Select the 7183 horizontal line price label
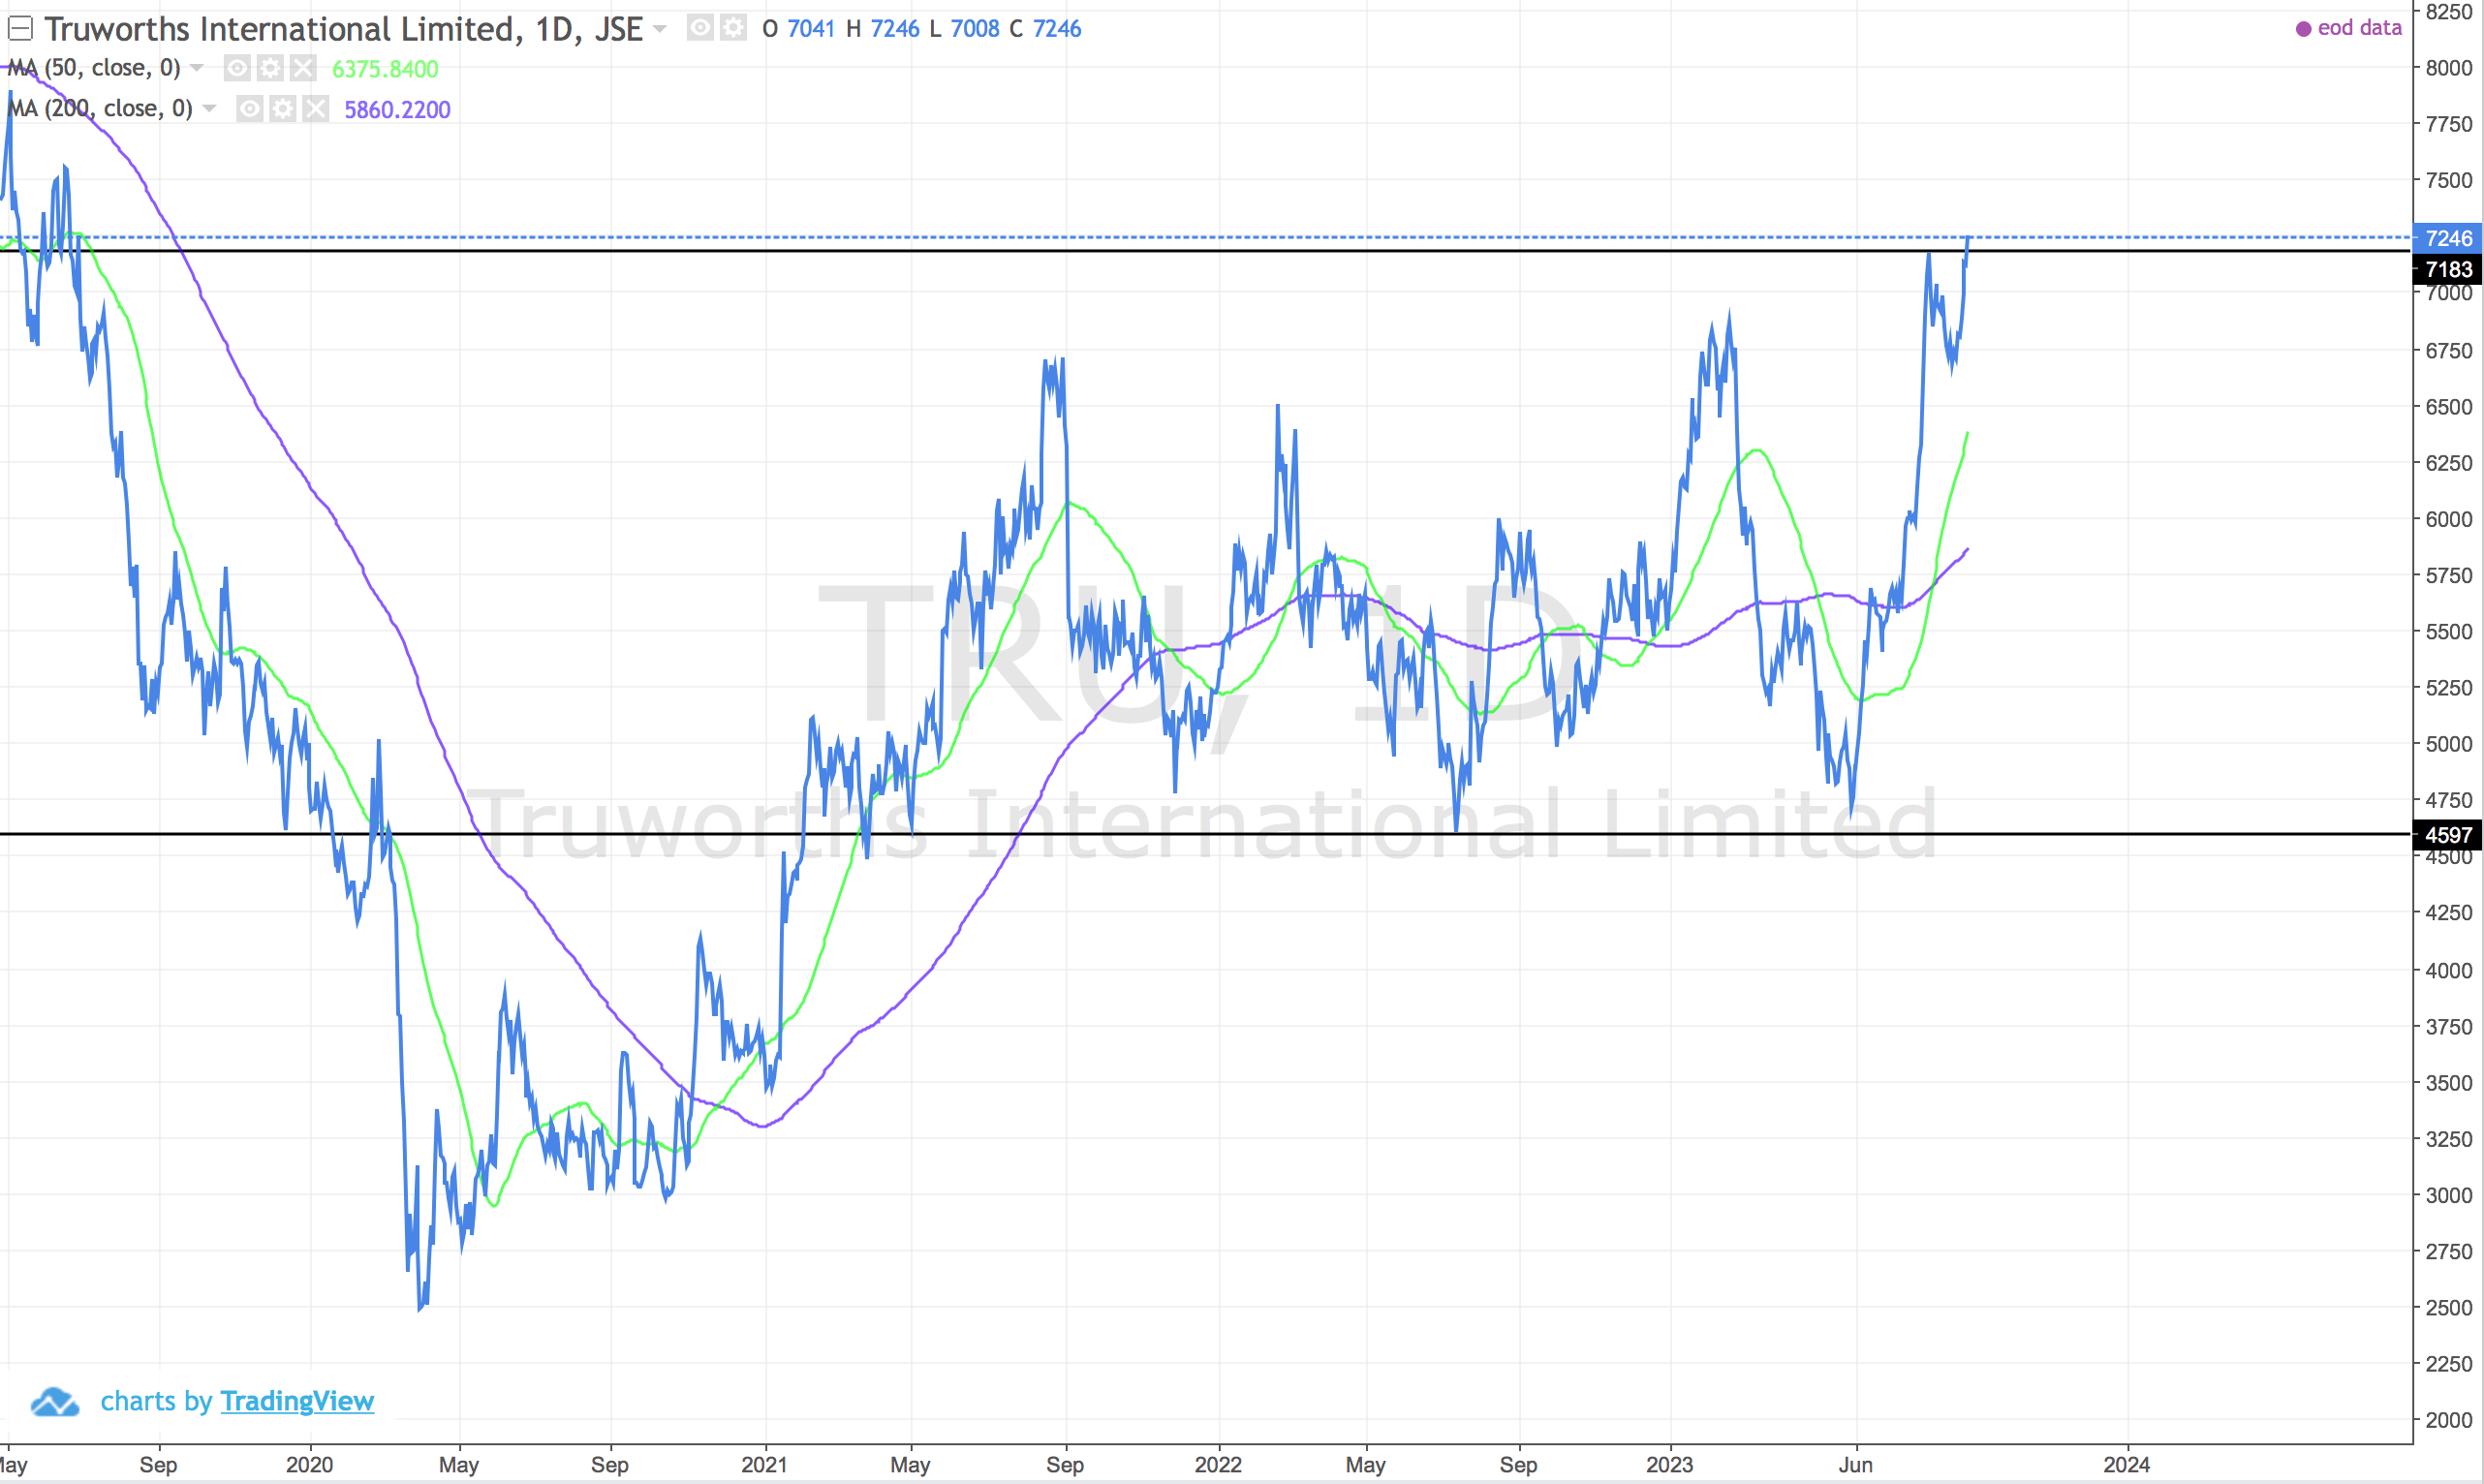The width and height of the screenshot is (2484, 1484). 2448,269
